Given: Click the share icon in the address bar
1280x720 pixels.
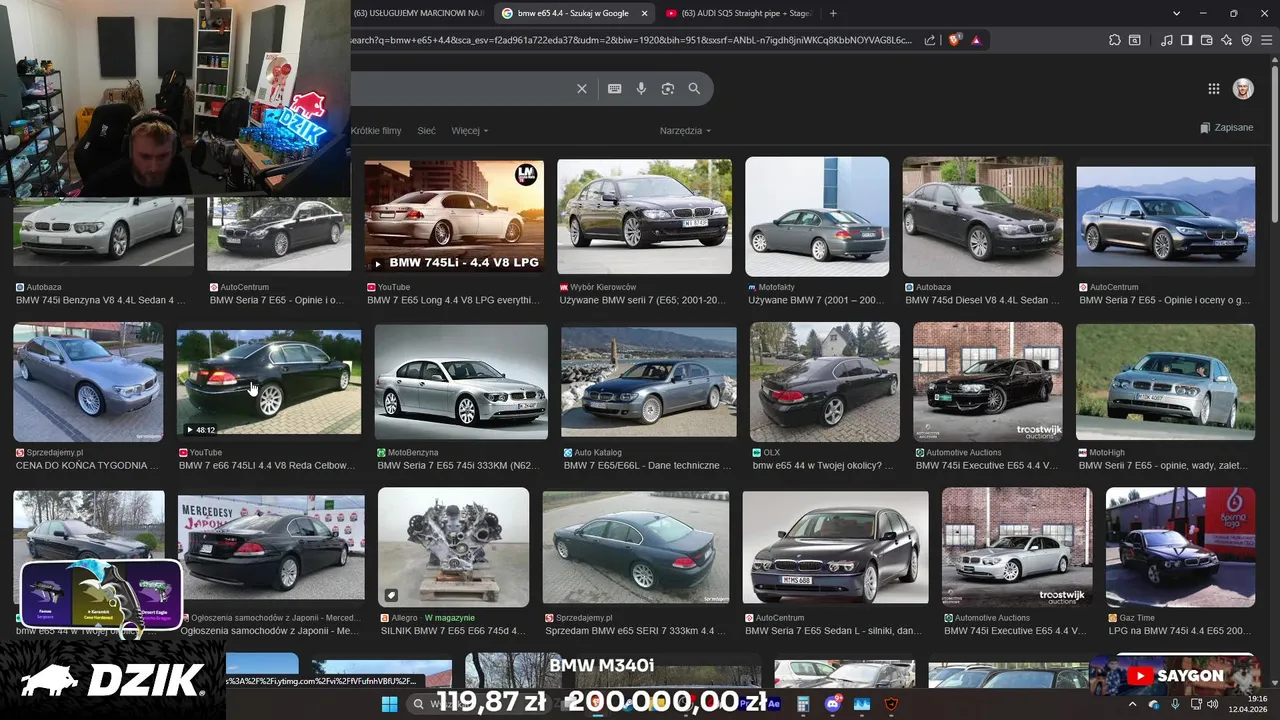Looking at the screenshot, I should 930,40.
